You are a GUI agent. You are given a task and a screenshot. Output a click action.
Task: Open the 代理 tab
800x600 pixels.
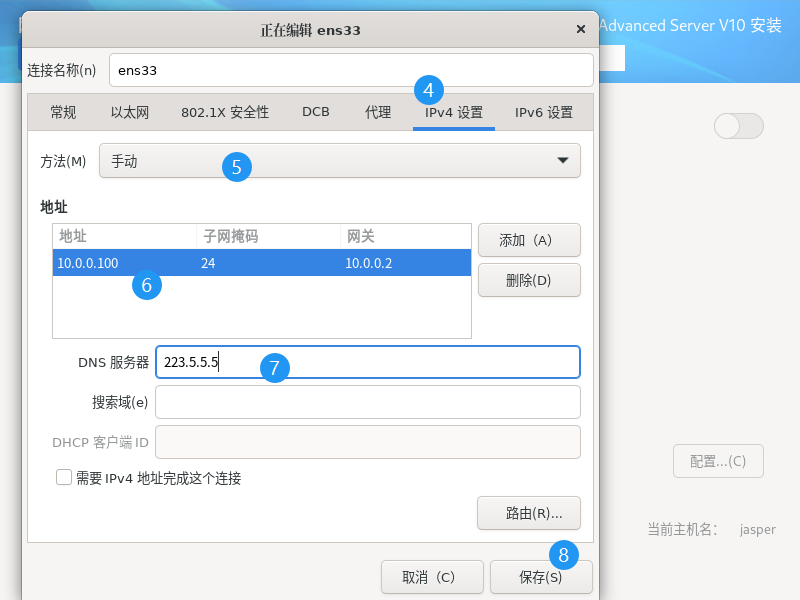pyautogui.click(x=378, y=112)
